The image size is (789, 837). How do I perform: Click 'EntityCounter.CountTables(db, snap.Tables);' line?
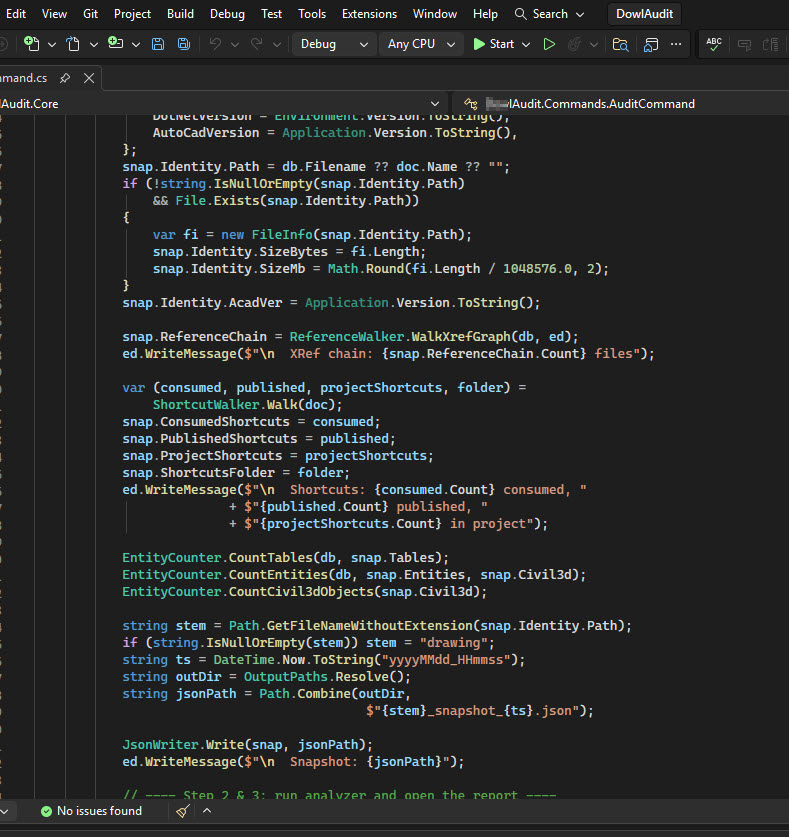286,557
